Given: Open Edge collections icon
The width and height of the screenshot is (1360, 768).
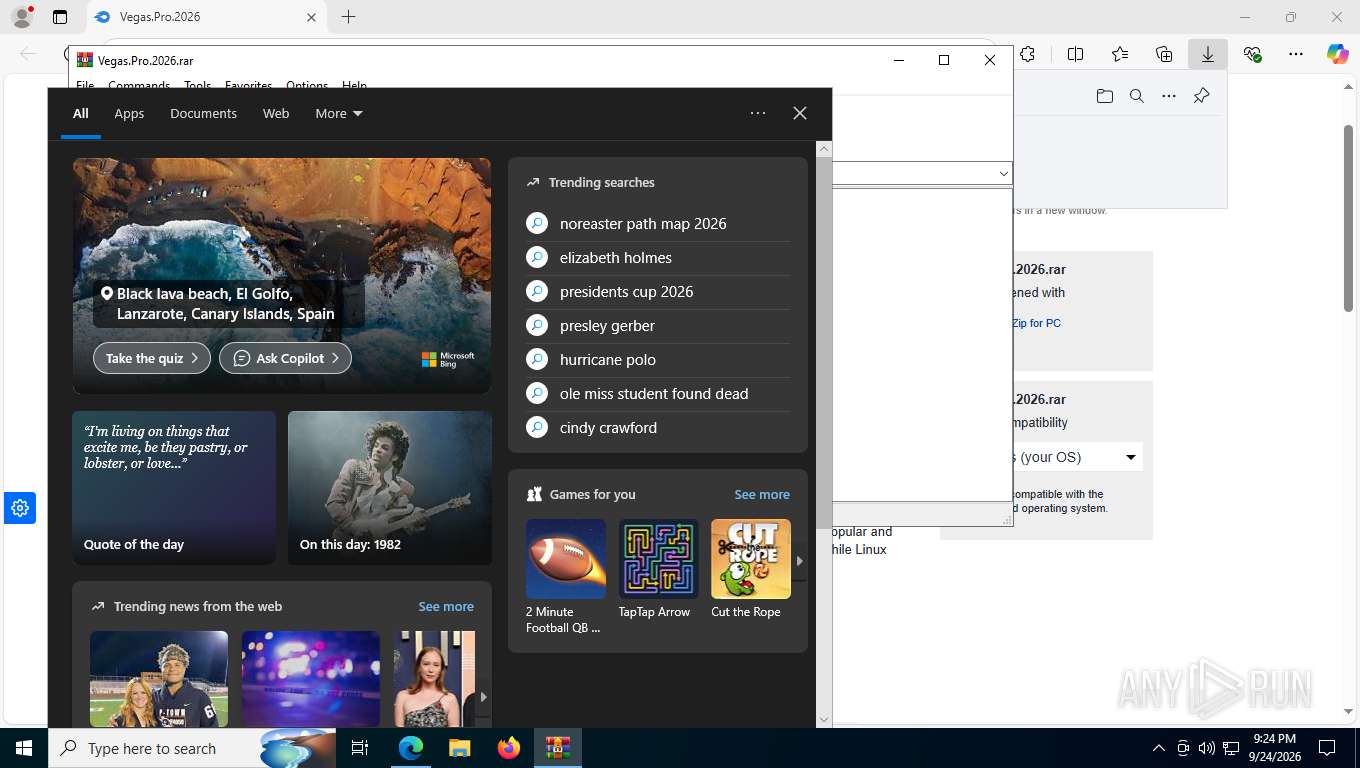Looking at the screenshot, I should pyautogui.click(x=1164, y=54).
